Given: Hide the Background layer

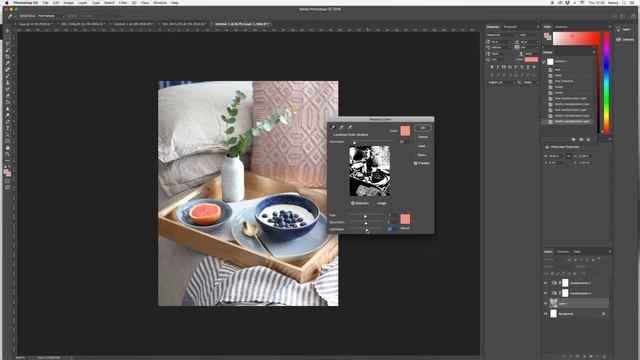Looking at the screenshot, I should (546, 314).
